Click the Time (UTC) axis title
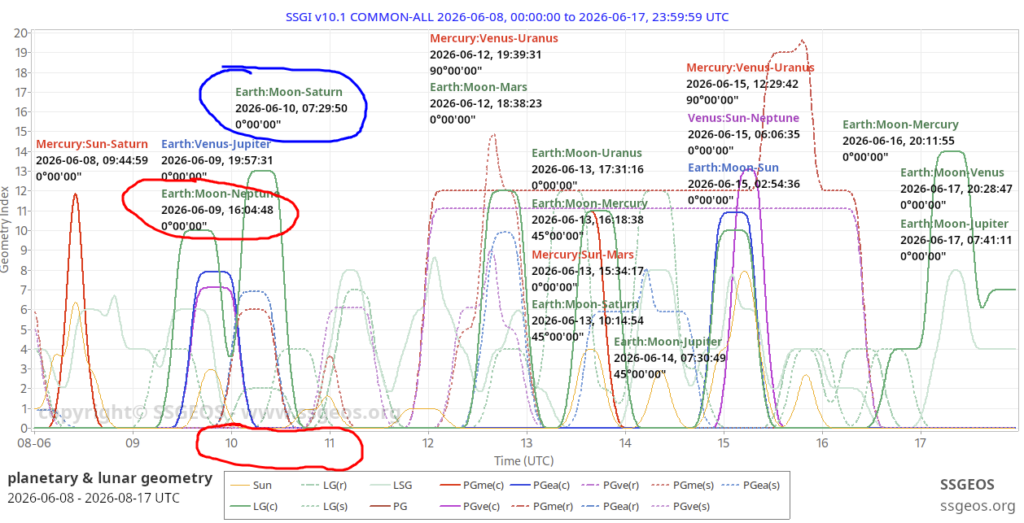 (525, 461)
